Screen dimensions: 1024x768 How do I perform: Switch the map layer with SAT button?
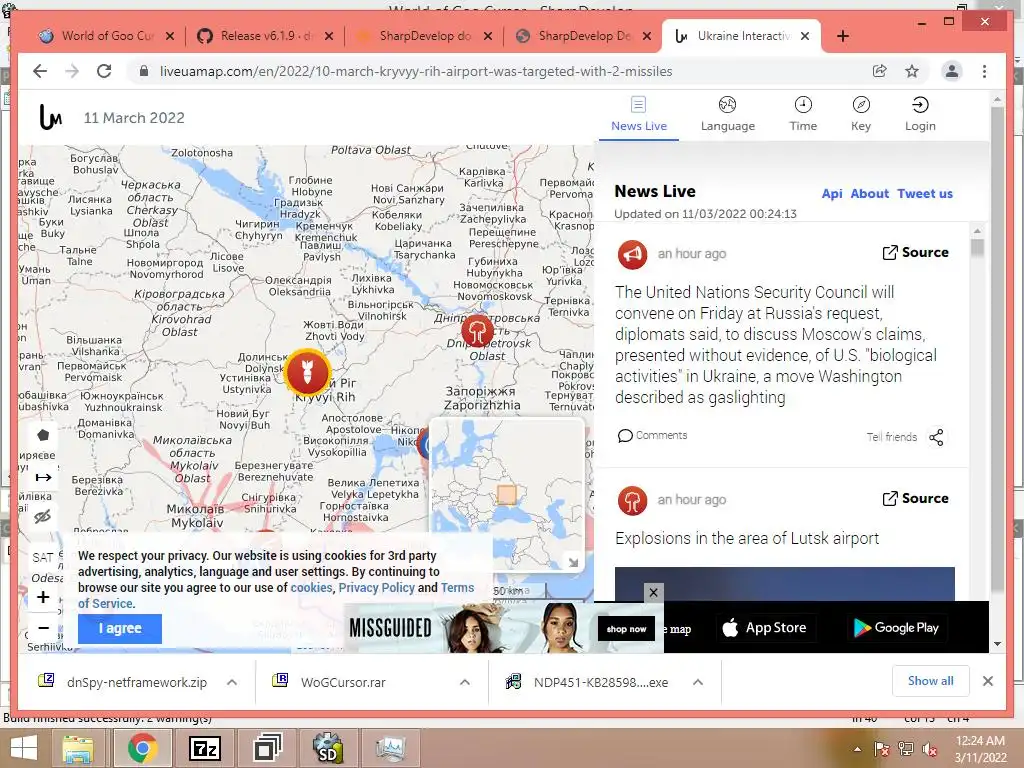coord(43,558)
